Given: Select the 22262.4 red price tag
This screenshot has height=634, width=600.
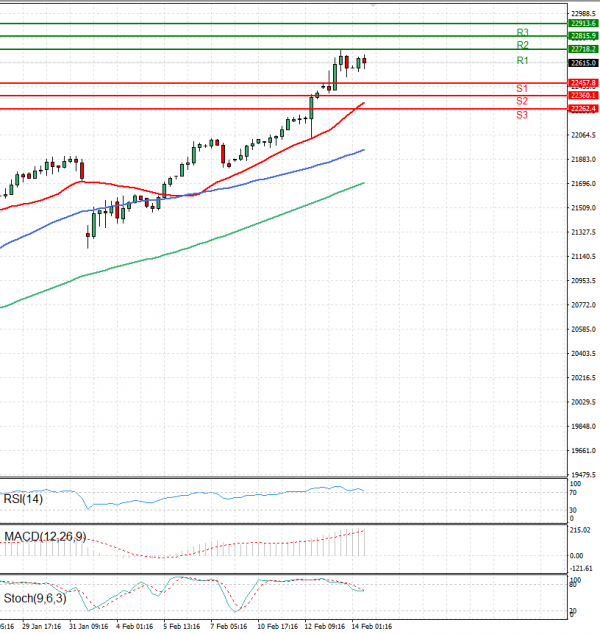Looking at the screenshot, I should 583,109.
